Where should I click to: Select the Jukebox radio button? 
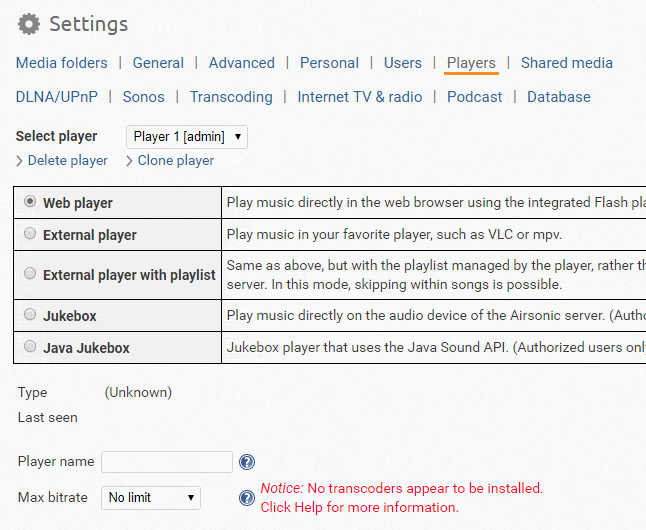coord(31,315)
